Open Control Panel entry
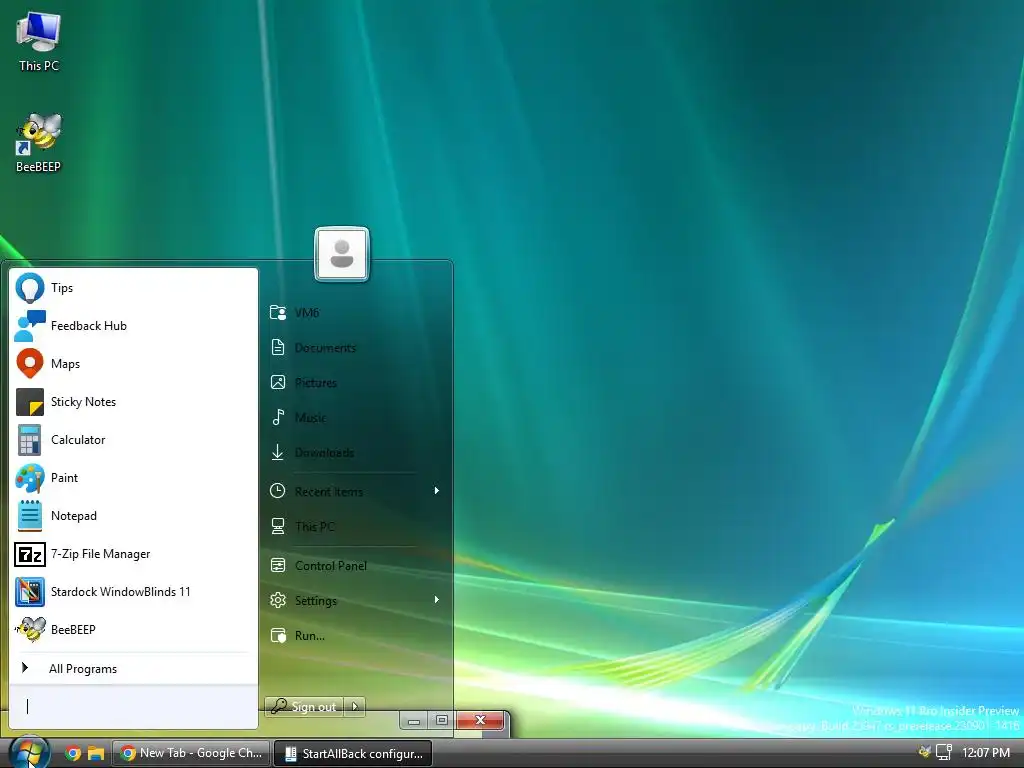 (355, 566)
